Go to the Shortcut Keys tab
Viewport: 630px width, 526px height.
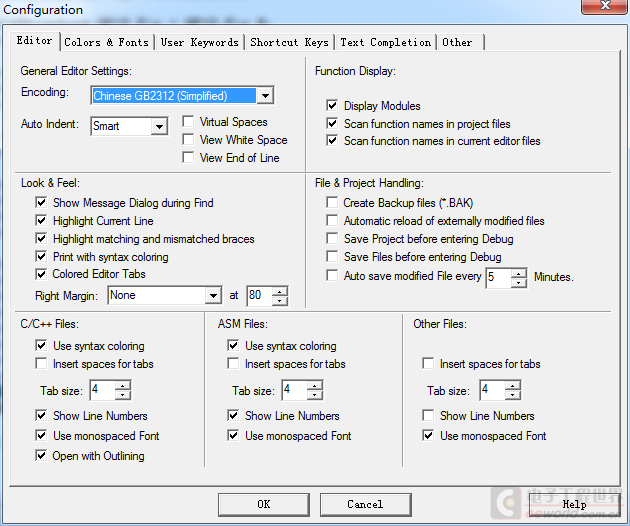pos(289,42)
